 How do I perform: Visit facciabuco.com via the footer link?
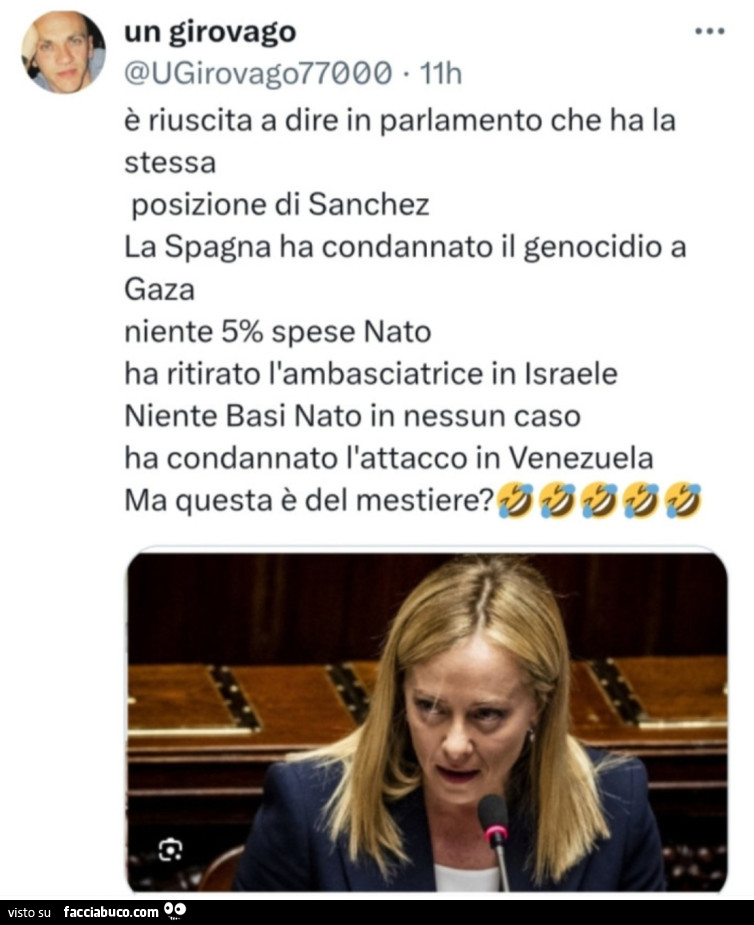[x=113, y=911]
